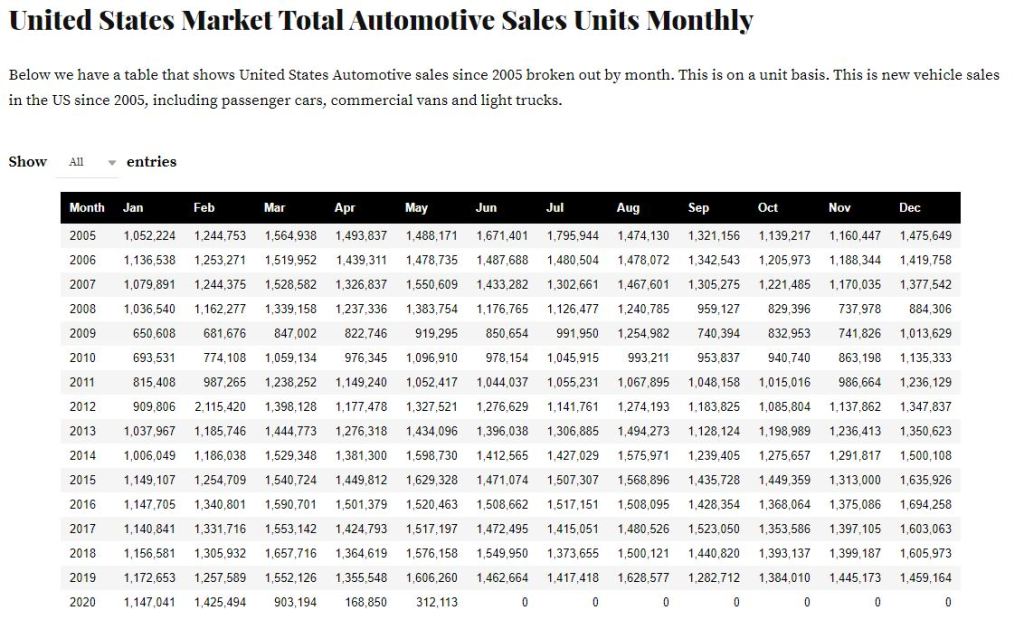Image resolution: width=1024 pixels, height=620 pixels.
Task: Select the 2012 February value 2,115,420
Action: [x=220, y=407]
